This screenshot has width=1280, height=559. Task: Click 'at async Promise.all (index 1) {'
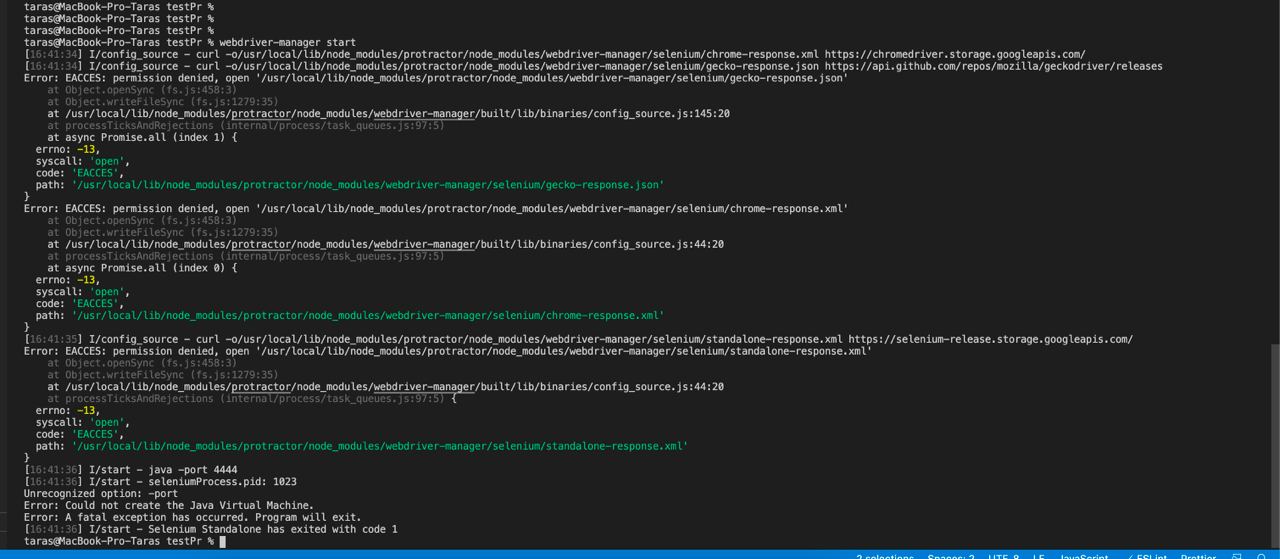(x=142, y=137)
